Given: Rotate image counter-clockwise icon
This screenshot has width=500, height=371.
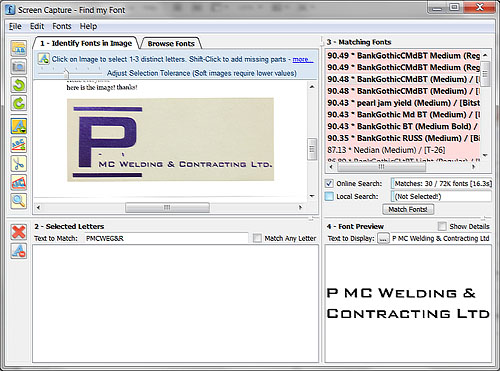Looking at the screenshot, I should pyautogui.click(x=19, y=85).
